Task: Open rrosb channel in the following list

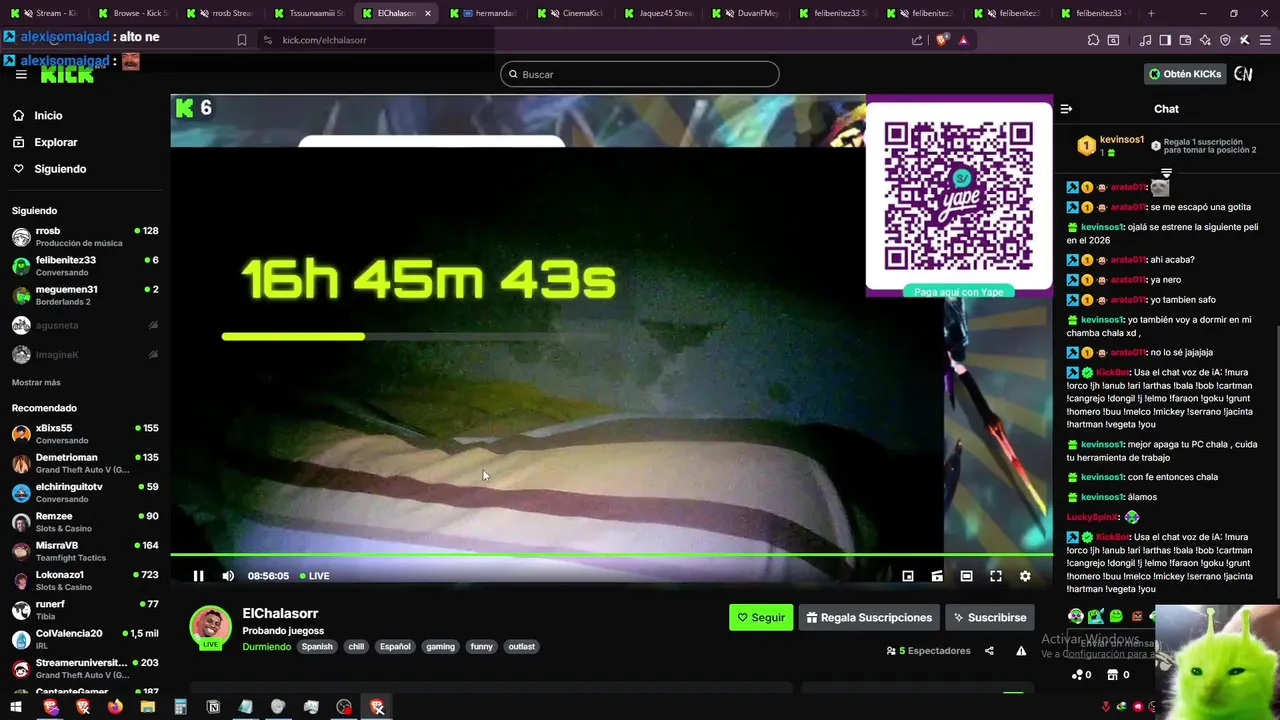Action: (85, 237)
